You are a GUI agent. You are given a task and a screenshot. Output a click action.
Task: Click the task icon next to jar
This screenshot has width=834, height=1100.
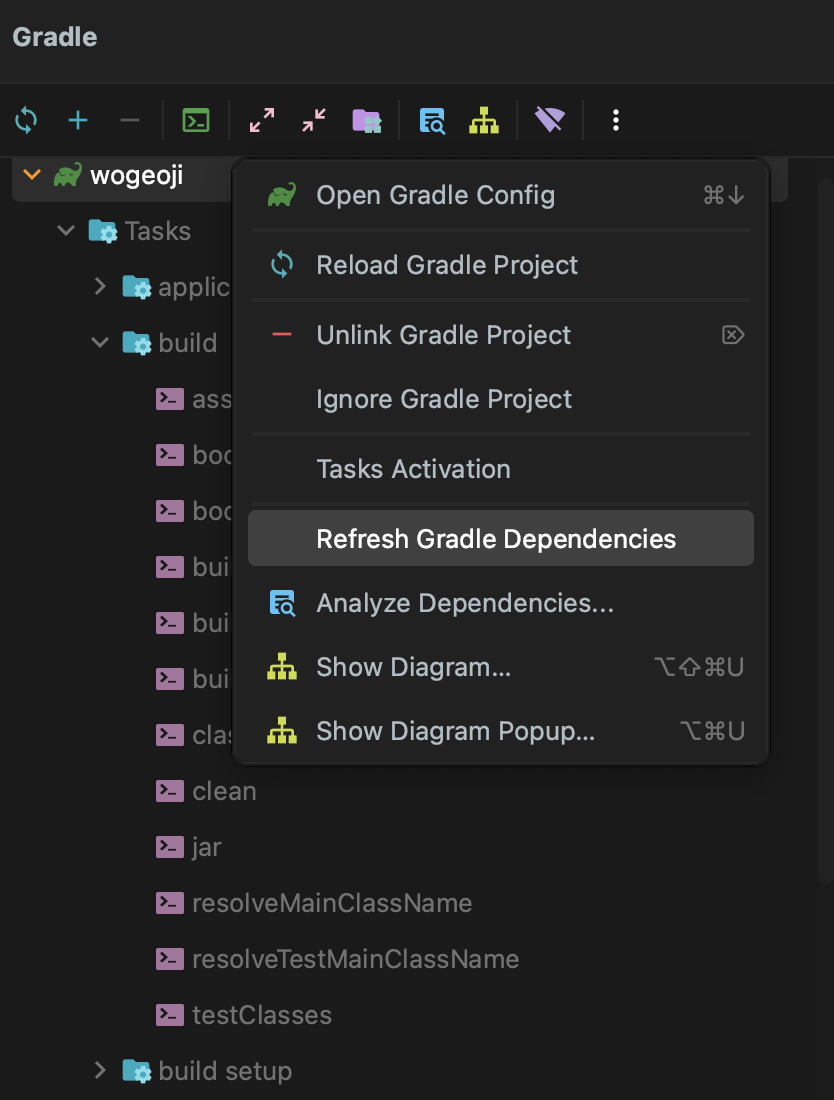click(x=170, y=847)
